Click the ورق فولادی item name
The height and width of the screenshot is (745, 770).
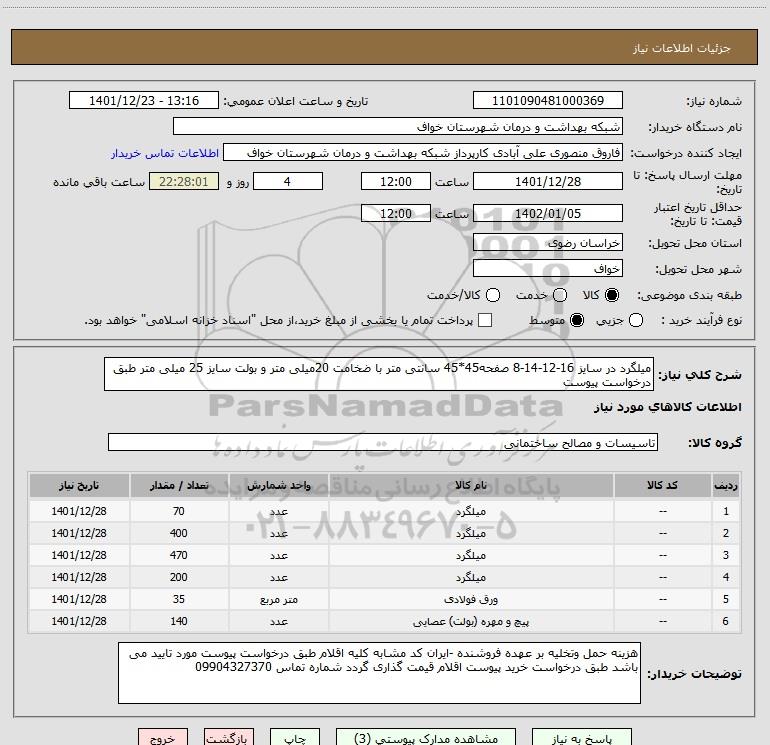[471, 599]
